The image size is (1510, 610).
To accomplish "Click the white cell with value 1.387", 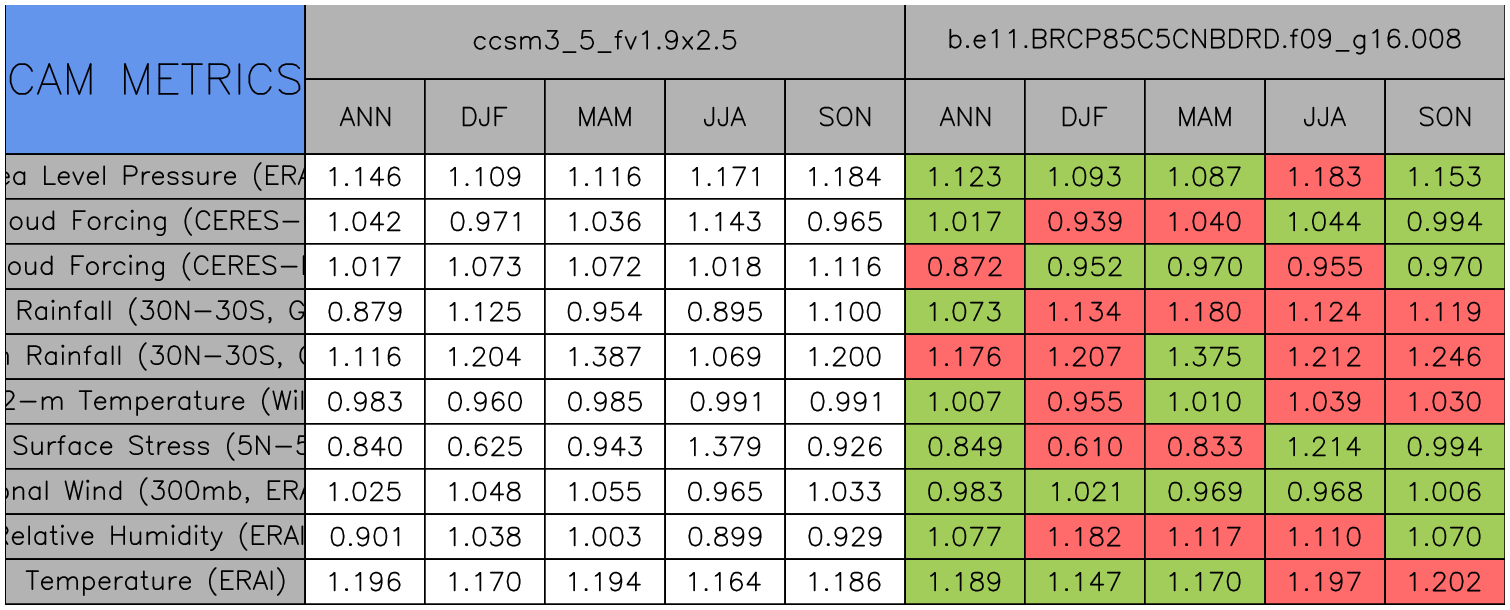I will tap(605, 357).
